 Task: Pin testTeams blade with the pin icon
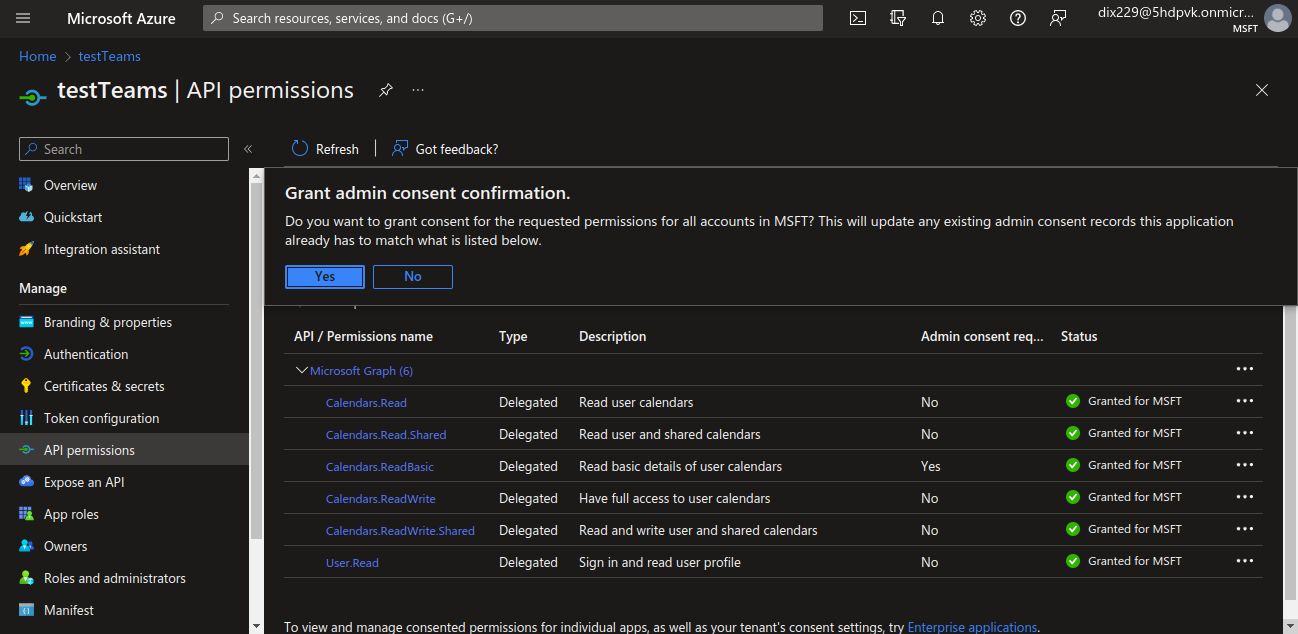(386, 90)
